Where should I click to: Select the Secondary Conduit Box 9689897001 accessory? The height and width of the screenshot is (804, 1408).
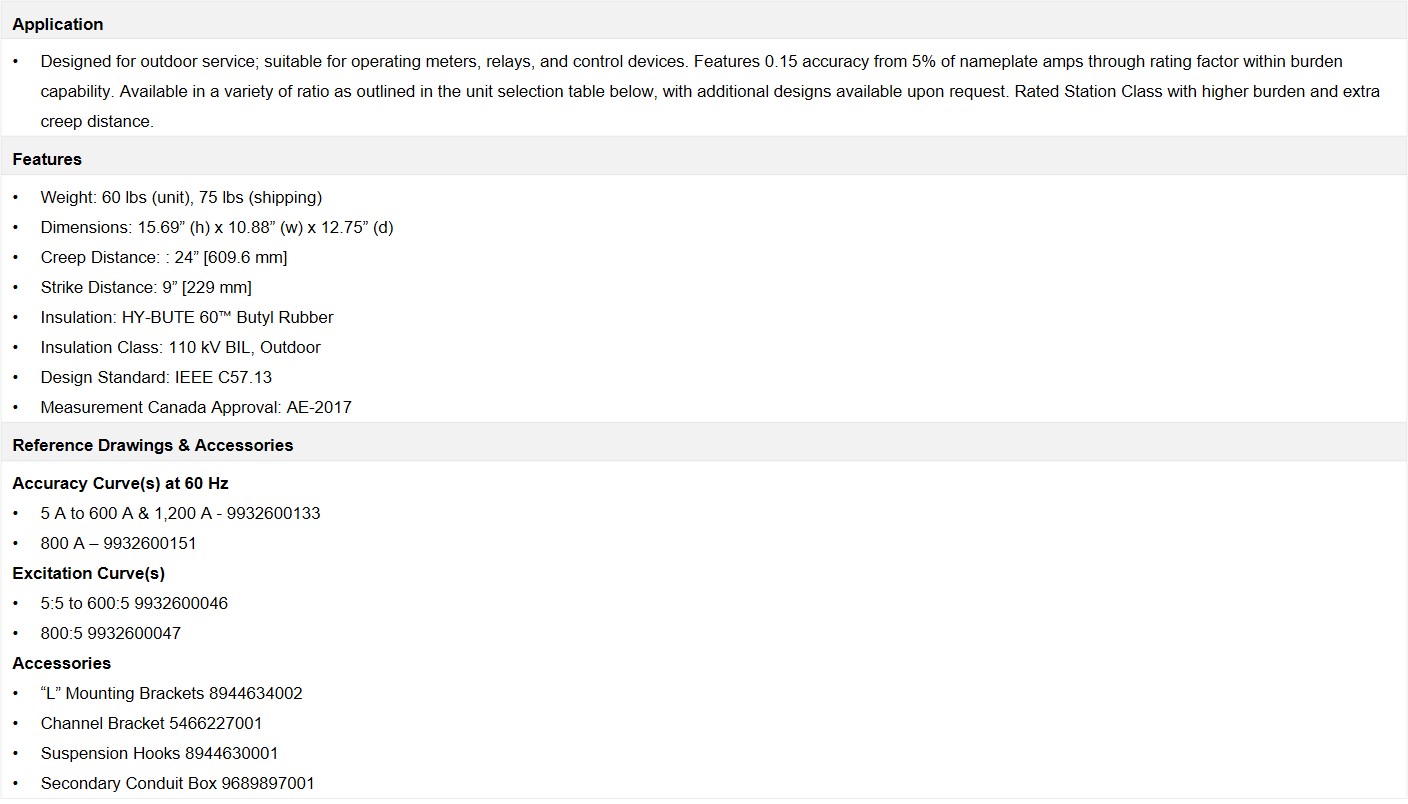(x=177, y=783)
